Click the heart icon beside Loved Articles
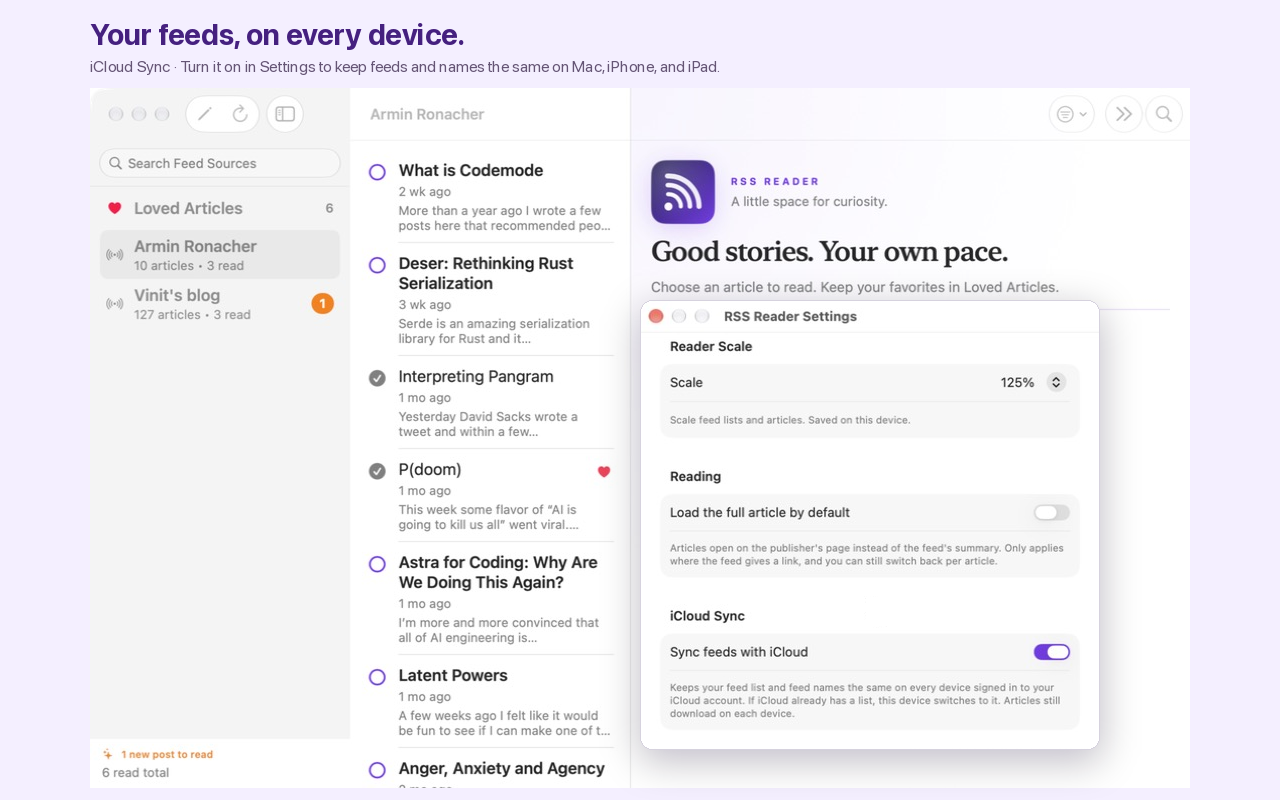1280x800 pixels. pyautogui.click(x=115, y=208)
